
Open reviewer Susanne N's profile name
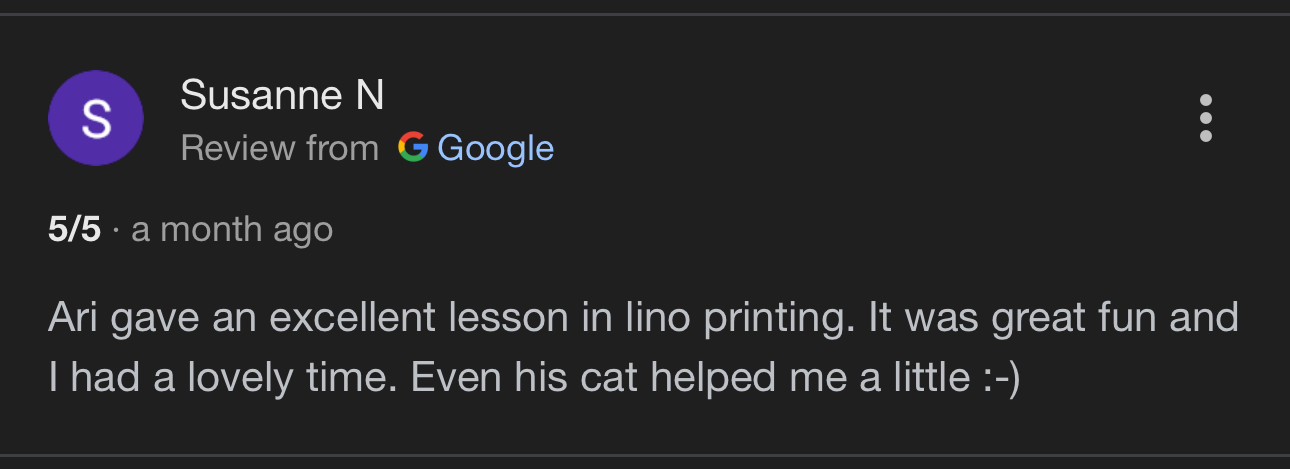282,96
